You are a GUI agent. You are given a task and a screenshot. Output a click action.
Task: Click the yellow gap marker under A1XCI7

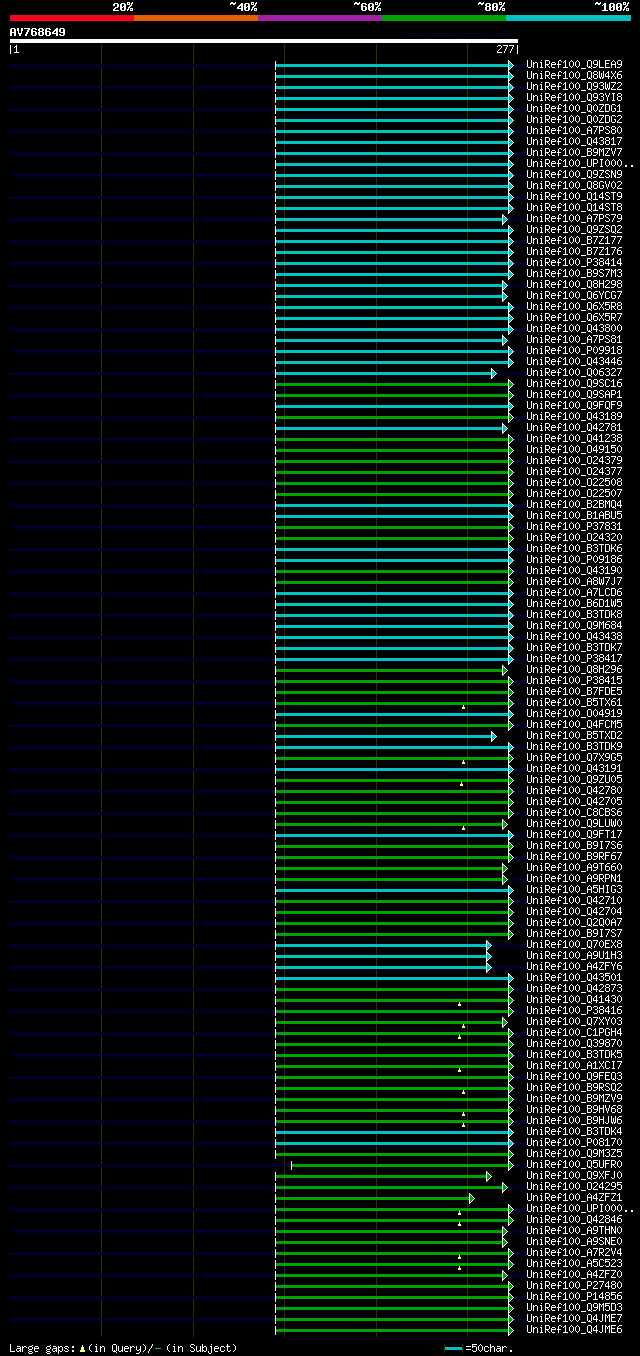[x=460, y=1070]
